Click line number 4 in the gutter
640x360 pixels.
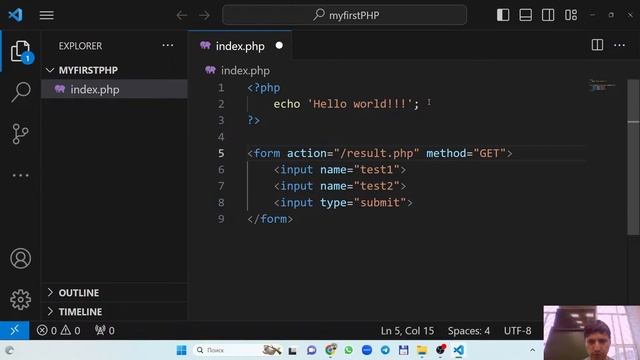coord(221,137)
